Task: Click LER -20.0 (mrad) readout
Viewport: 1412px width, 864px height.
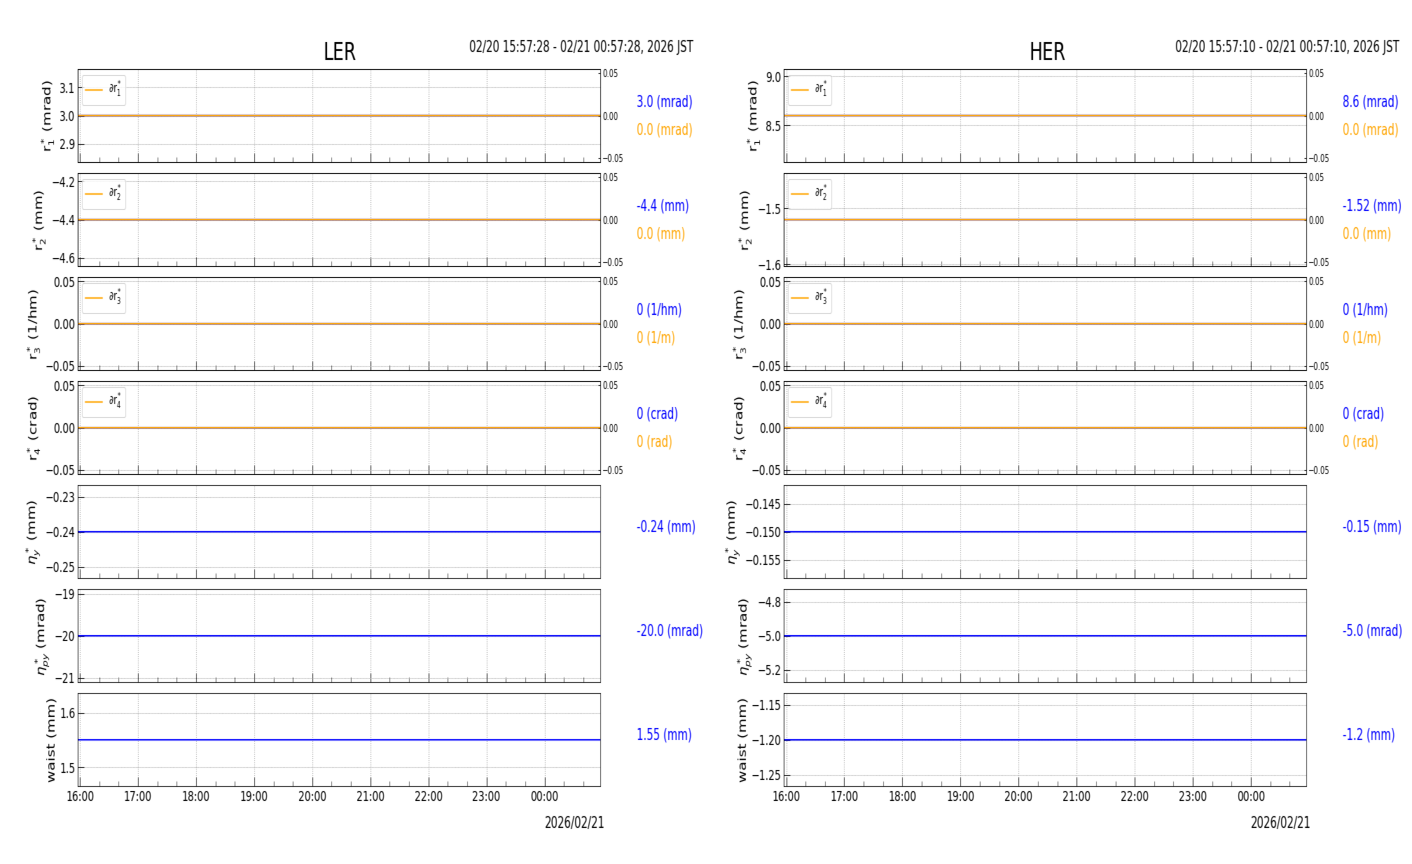Action: coord(669,631)
